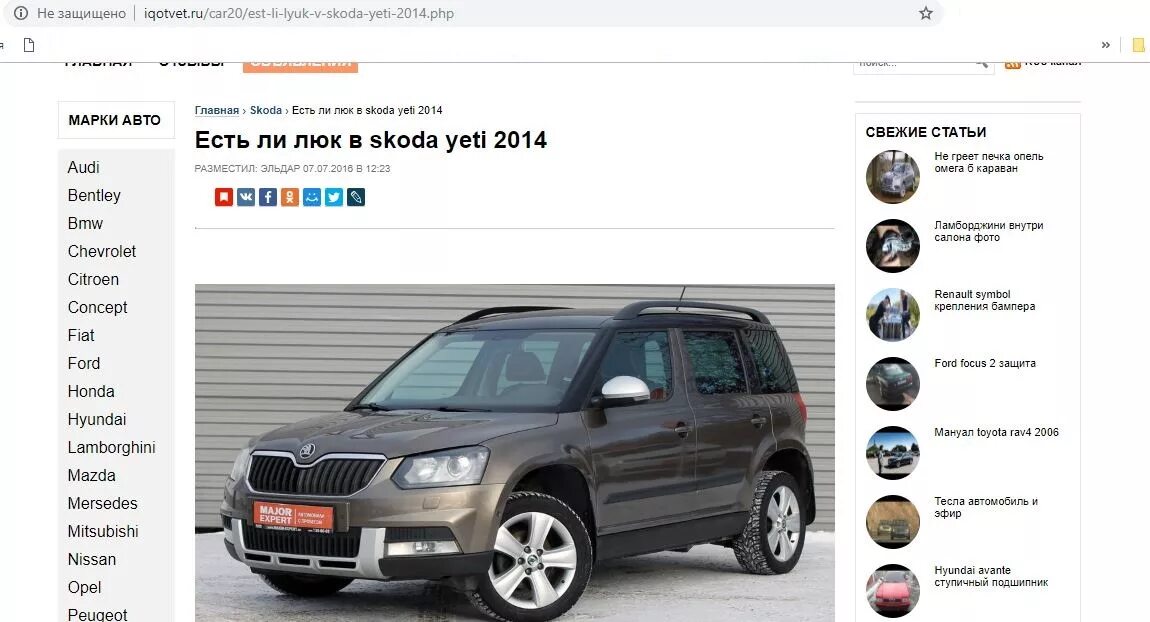Open the Ford focus 2 защита thumbnail
Image resolution: width=1150 pixels, height=622 pixels.
click(x=893, y=384)
